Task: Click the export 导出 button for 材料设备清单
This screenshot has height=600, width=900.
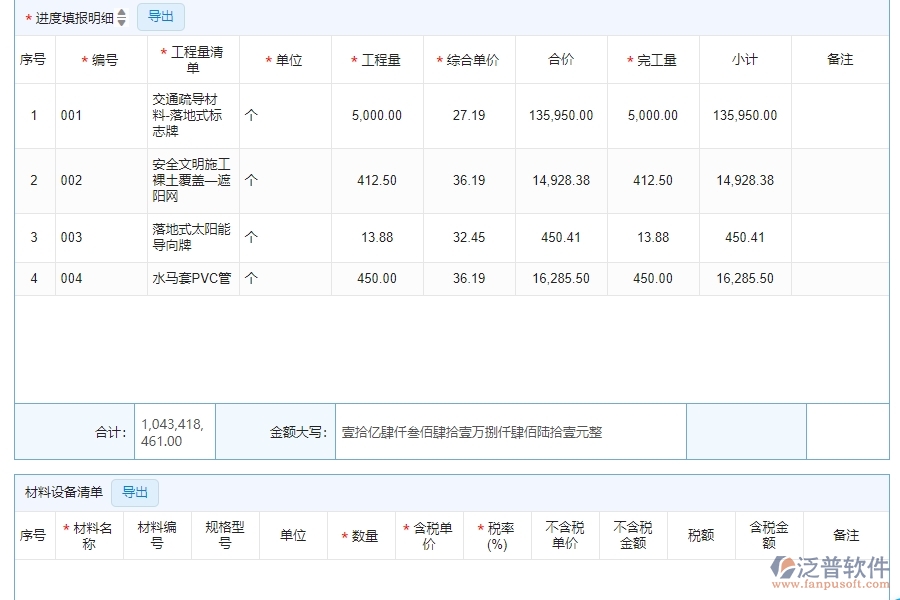Action: click(x=135, y=492)
